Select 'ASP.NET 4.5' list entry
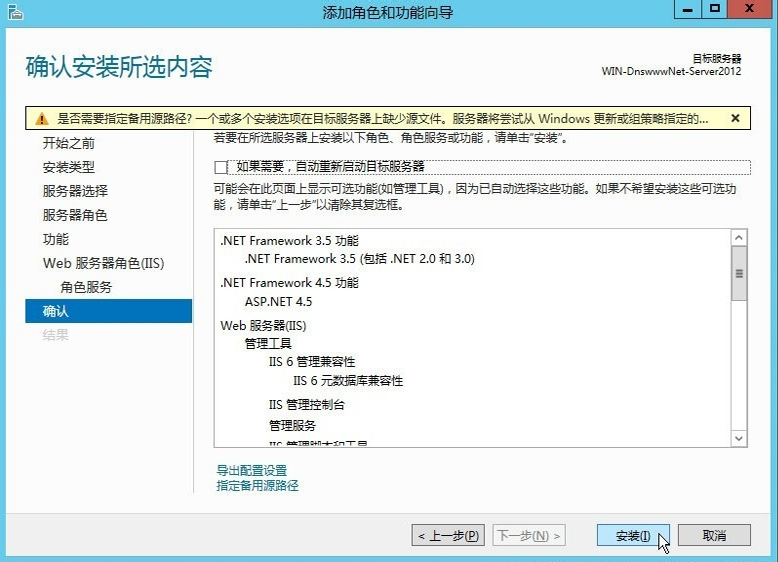778x562 pixels. pyautogui.click(x=278, y=302)
